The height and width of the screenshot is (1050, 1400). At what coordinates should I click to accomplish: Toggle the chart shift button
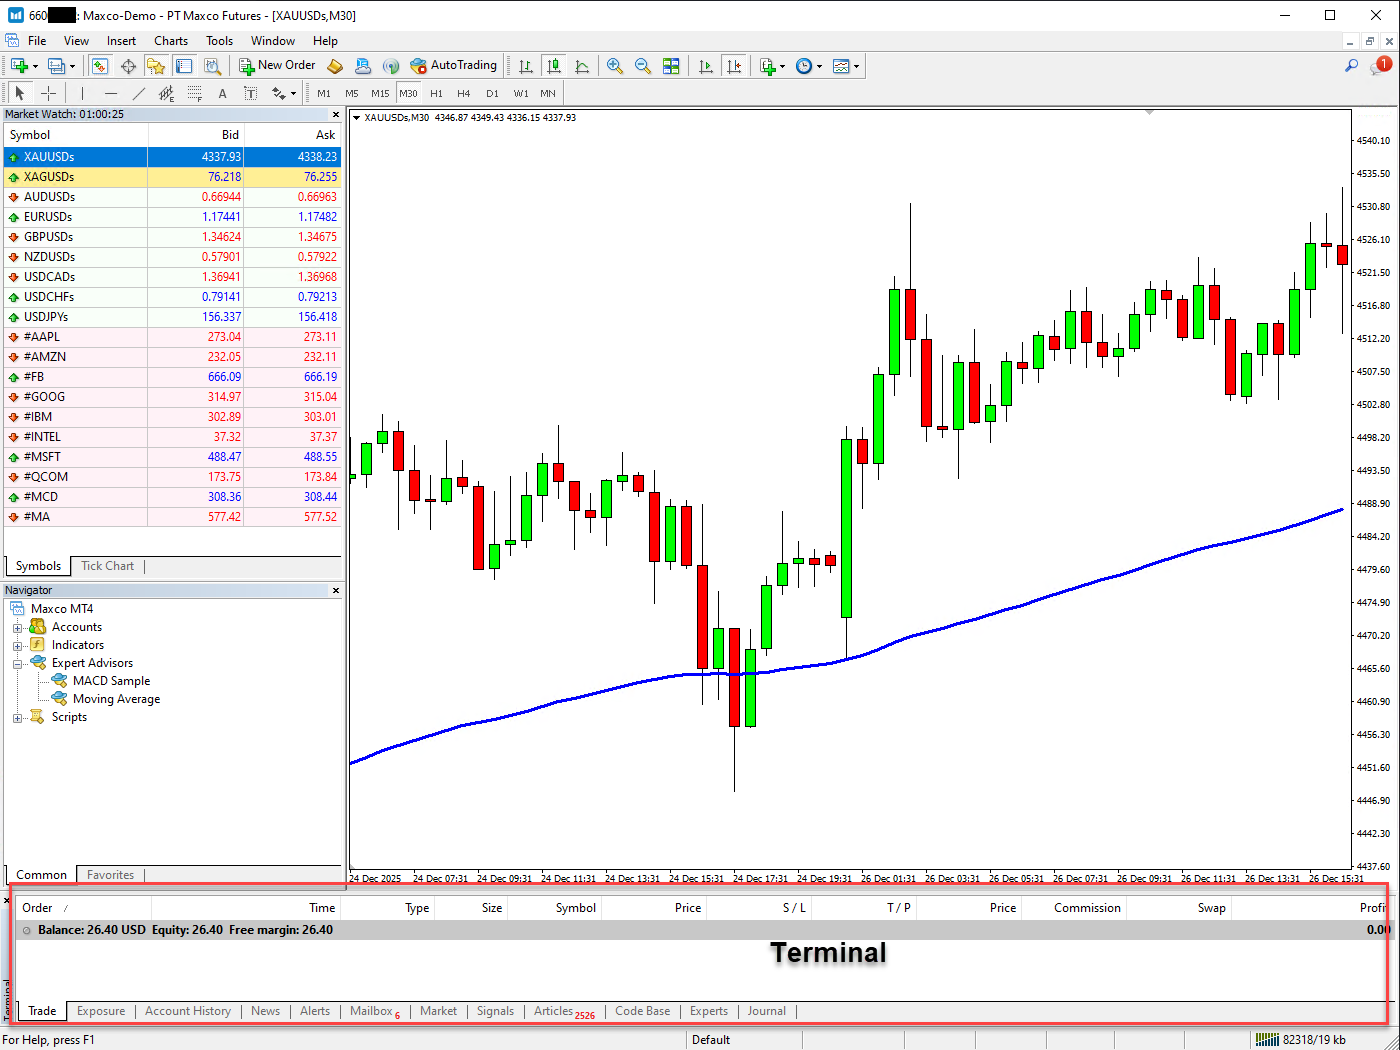pyautogui.click(x=734, y=66)
